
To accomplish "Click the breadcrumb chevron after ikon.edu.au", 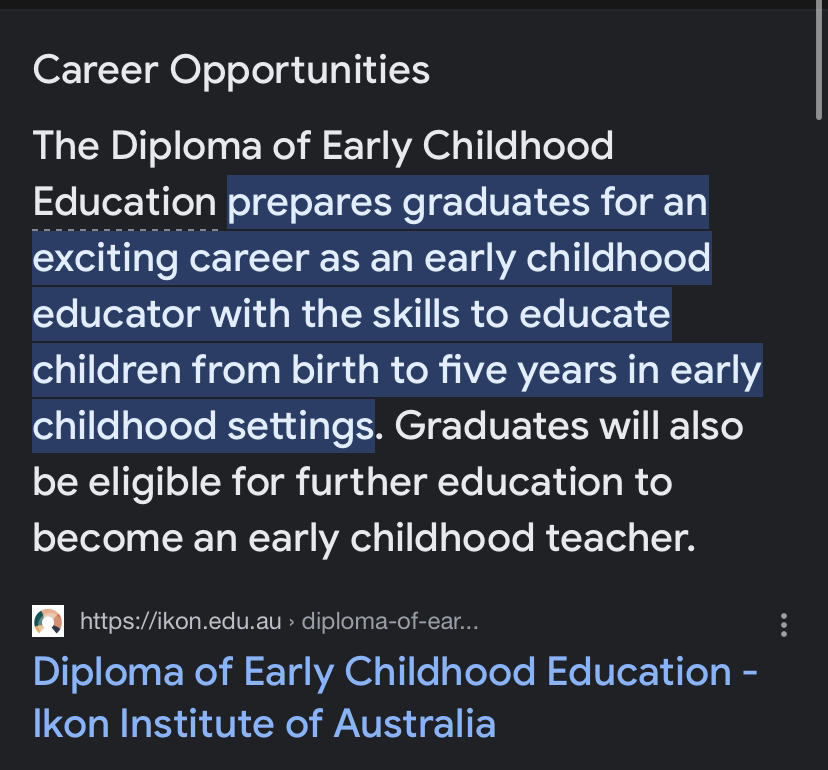I will 291,622.
